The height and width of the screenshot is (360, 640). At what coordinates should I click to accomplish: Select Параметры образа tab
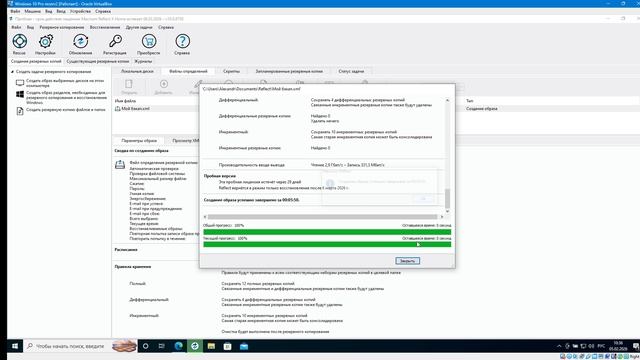click(139, 140)
